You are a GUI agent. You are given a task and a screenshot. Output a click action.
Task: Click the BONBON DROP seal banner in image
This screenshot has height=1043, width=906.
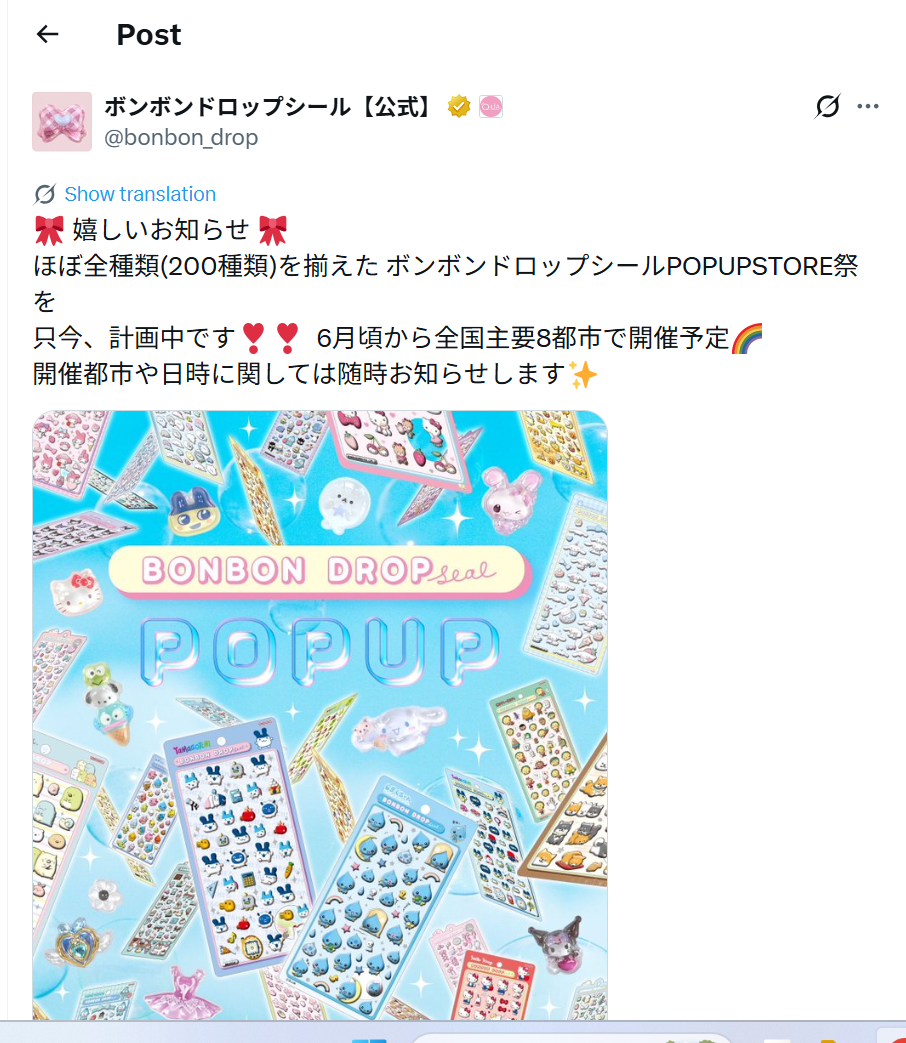click(319, 571)
